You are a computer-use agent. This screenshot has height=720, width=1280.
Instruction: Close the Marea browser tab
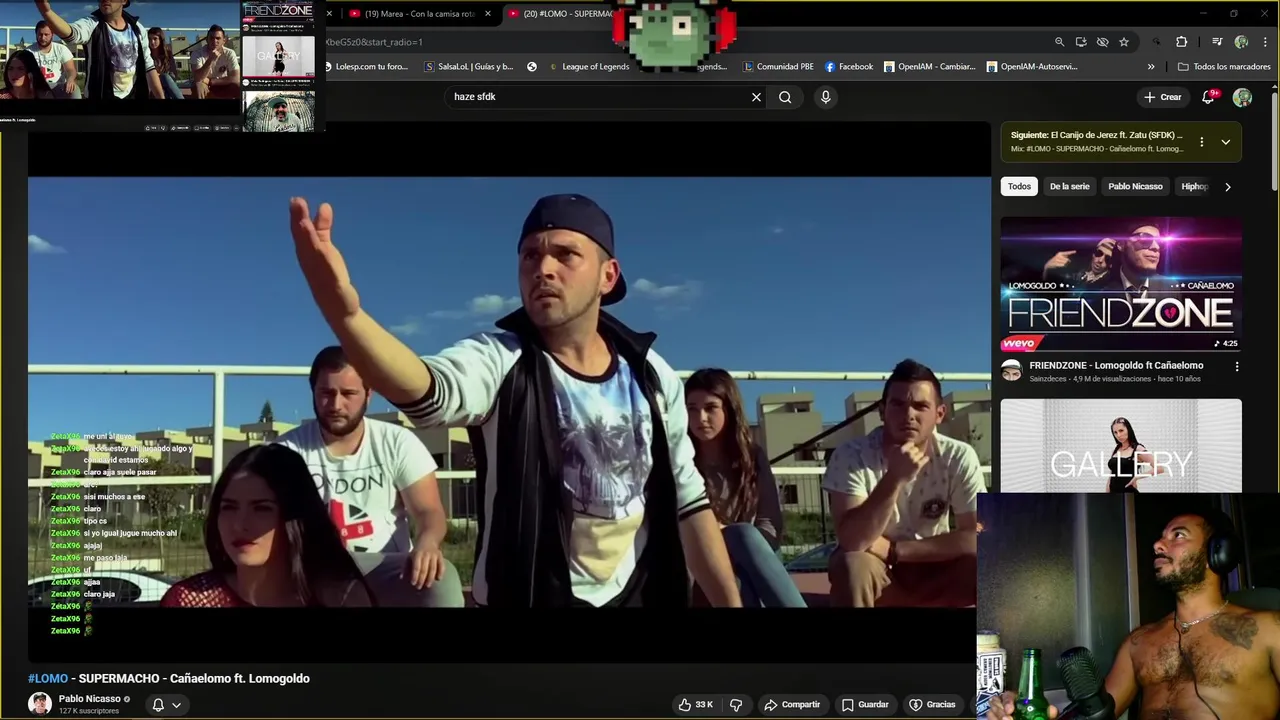(488, 14)
